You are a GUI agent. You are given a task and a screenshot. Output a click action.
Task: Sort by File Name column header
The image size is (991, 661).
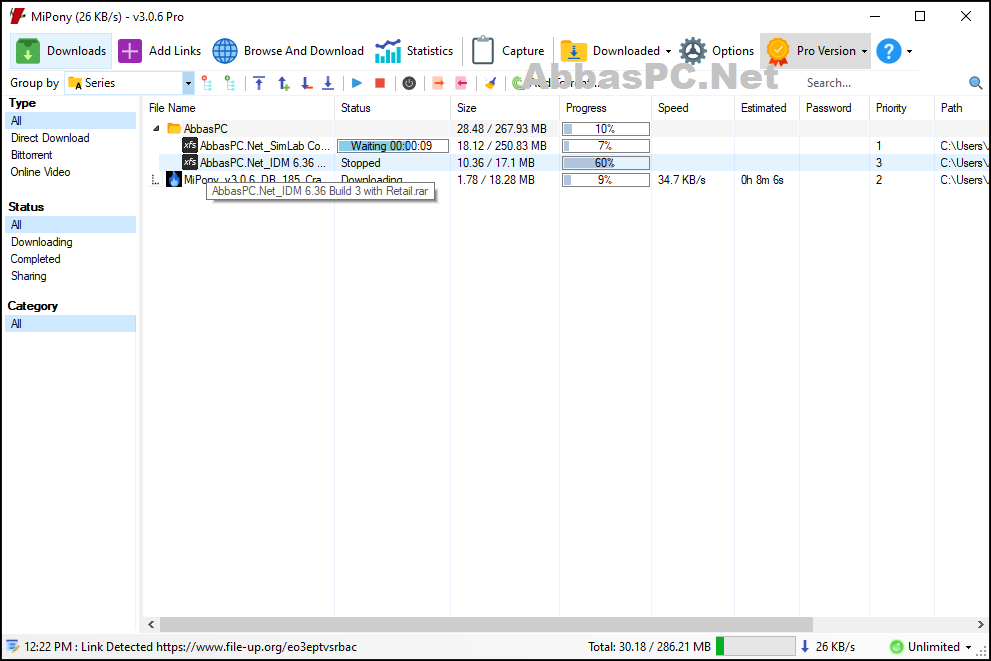[238, 108]
